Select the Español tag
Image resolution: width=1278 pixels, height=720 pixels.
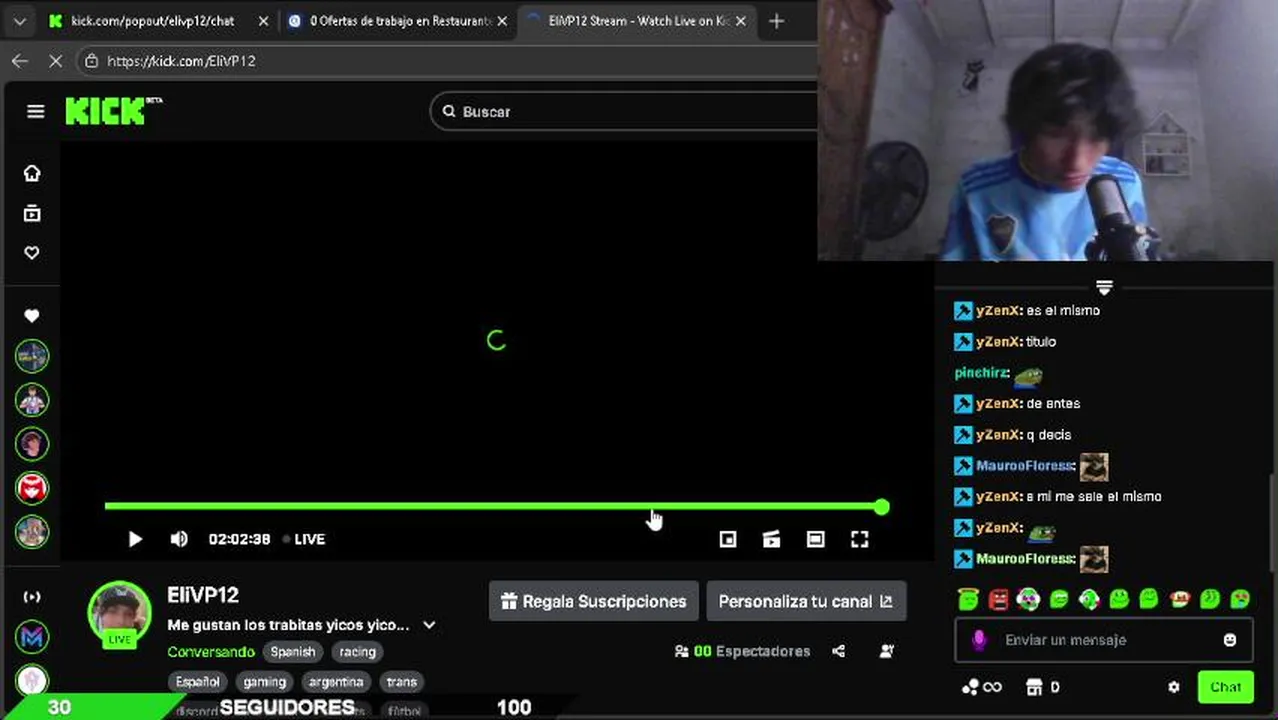click(x=198, y=682)
